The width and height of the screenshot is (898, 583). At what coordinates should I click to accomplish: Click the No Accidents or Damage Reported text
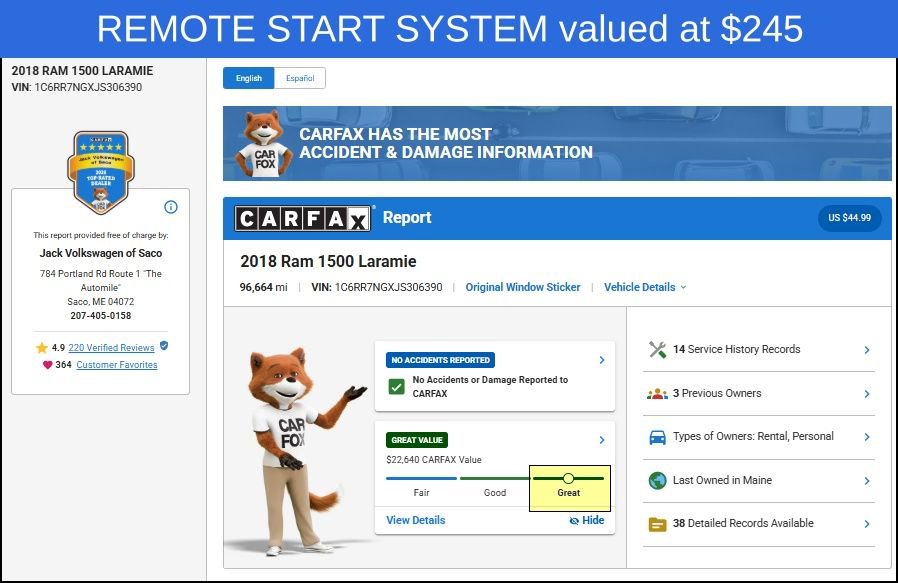click(490, 387)
